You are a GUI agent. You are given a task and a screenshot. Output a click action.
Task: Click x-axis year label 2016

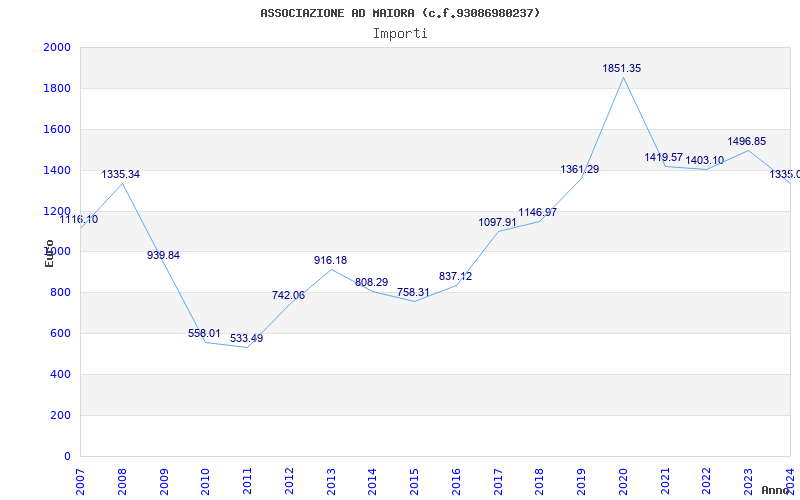(x=456, y=482)
